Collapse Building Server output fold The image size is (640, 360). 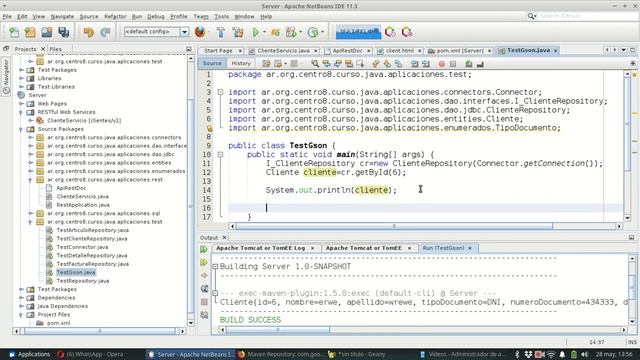(x=216, y=267)
